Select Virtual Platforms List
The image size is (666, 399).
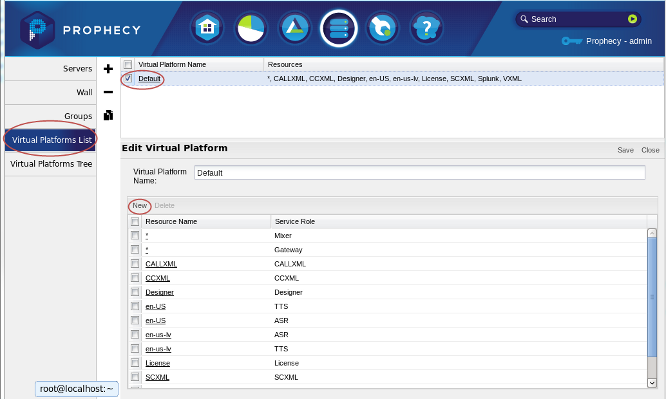[x=51, y=140]
